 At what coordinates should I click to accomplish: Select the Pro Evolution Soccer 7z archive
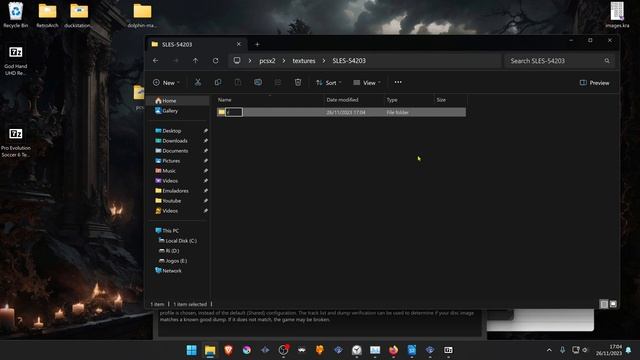coord(16,143)
